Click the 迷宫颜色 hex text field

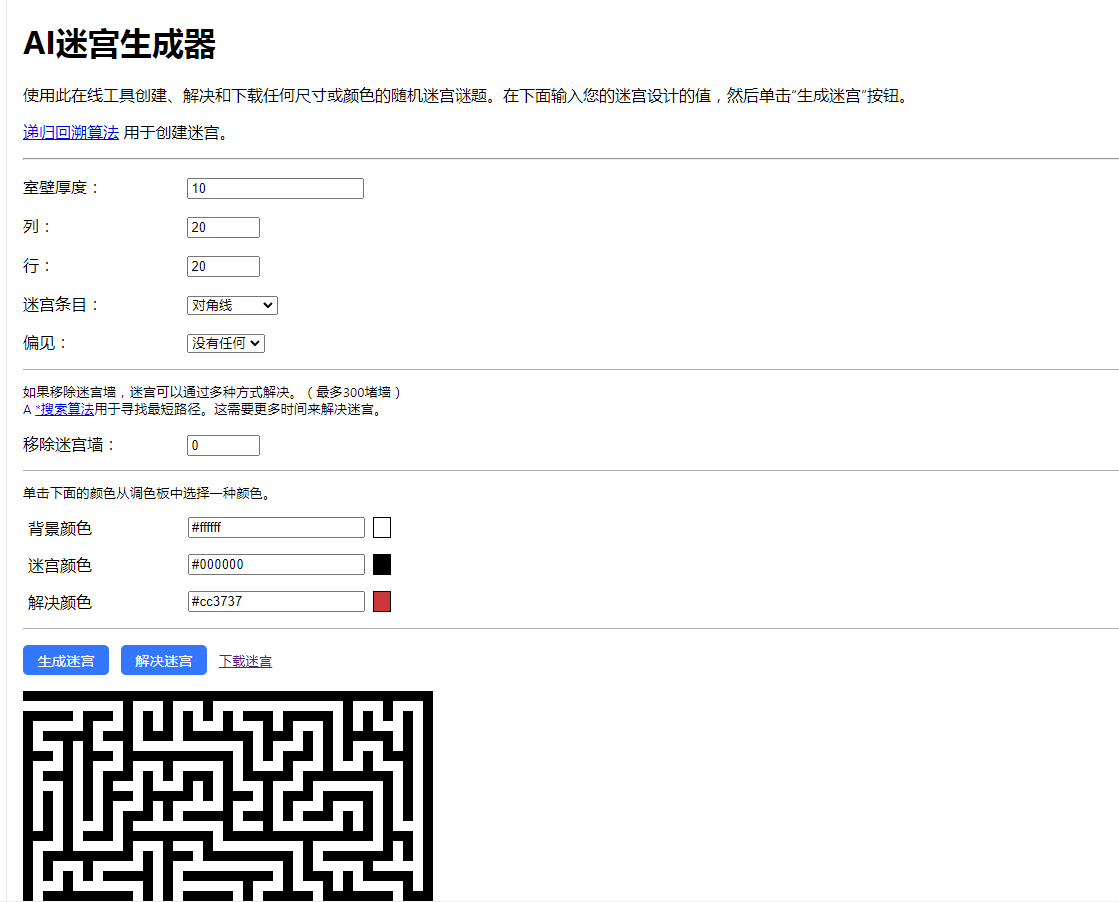[x=275, y=564]
